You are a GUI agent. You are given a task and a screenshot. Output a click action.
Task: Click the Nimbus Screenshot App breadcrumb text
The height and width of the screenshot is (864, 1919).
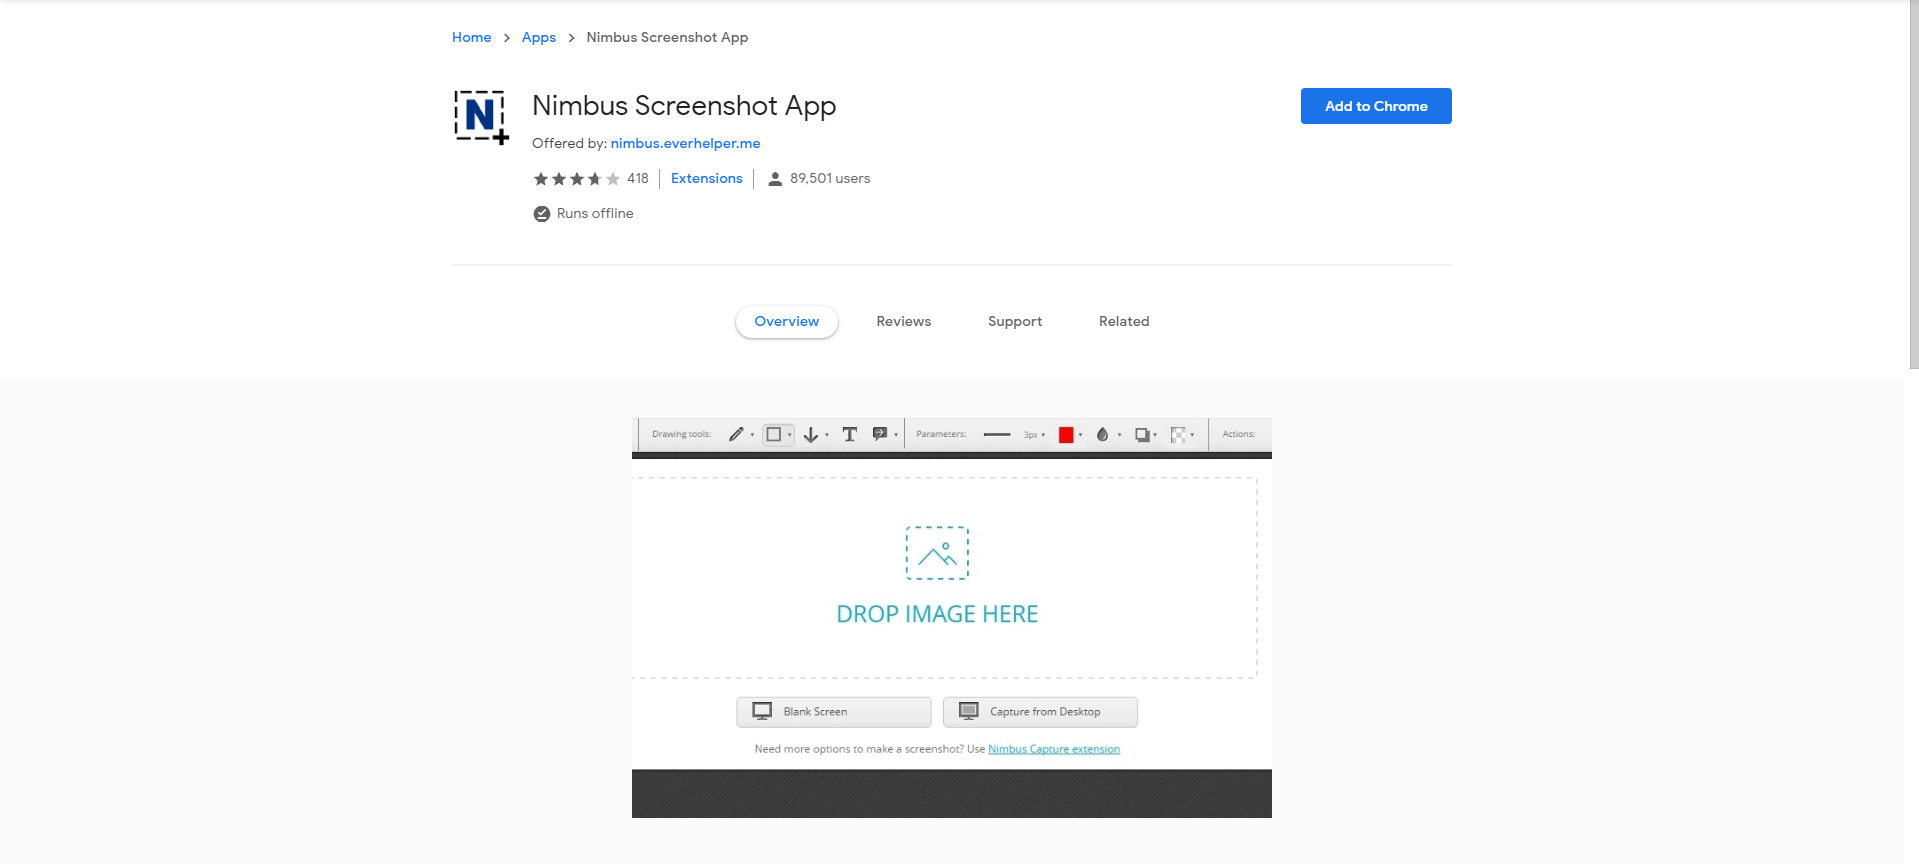[667, 38]
